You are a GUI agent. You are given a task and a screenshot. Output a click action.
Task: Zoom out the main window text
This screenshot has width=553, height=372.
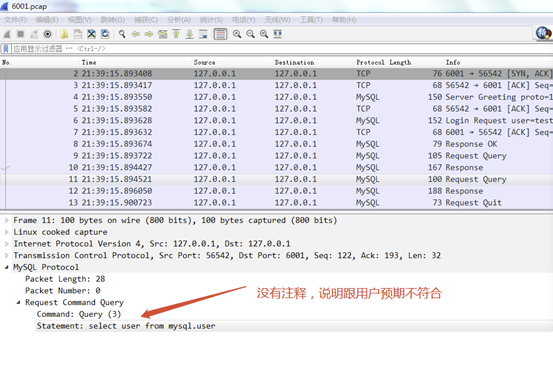pos(250,34)
